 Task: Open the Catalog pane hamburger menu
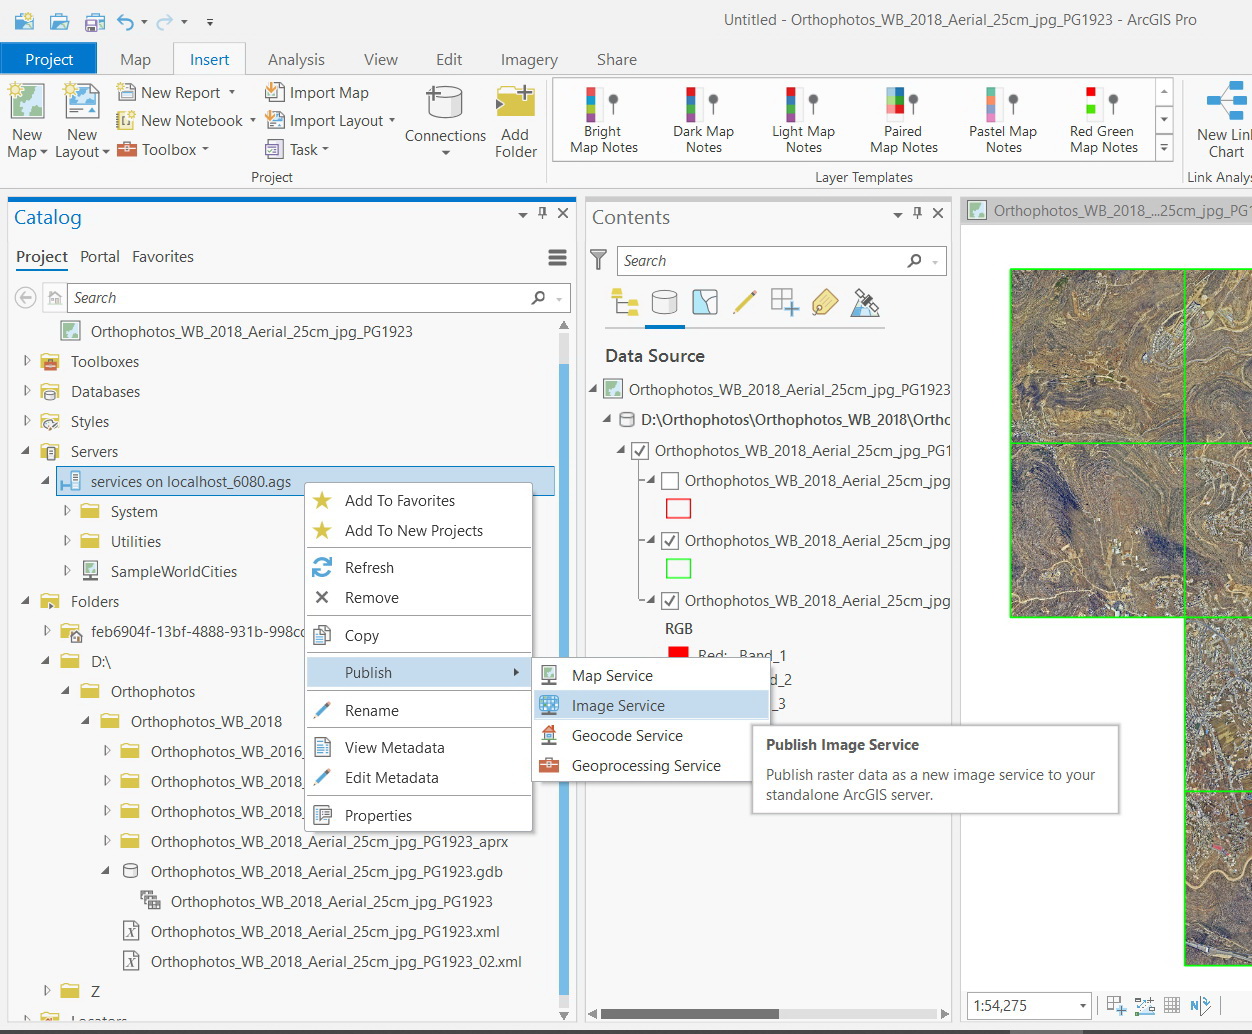558,258
